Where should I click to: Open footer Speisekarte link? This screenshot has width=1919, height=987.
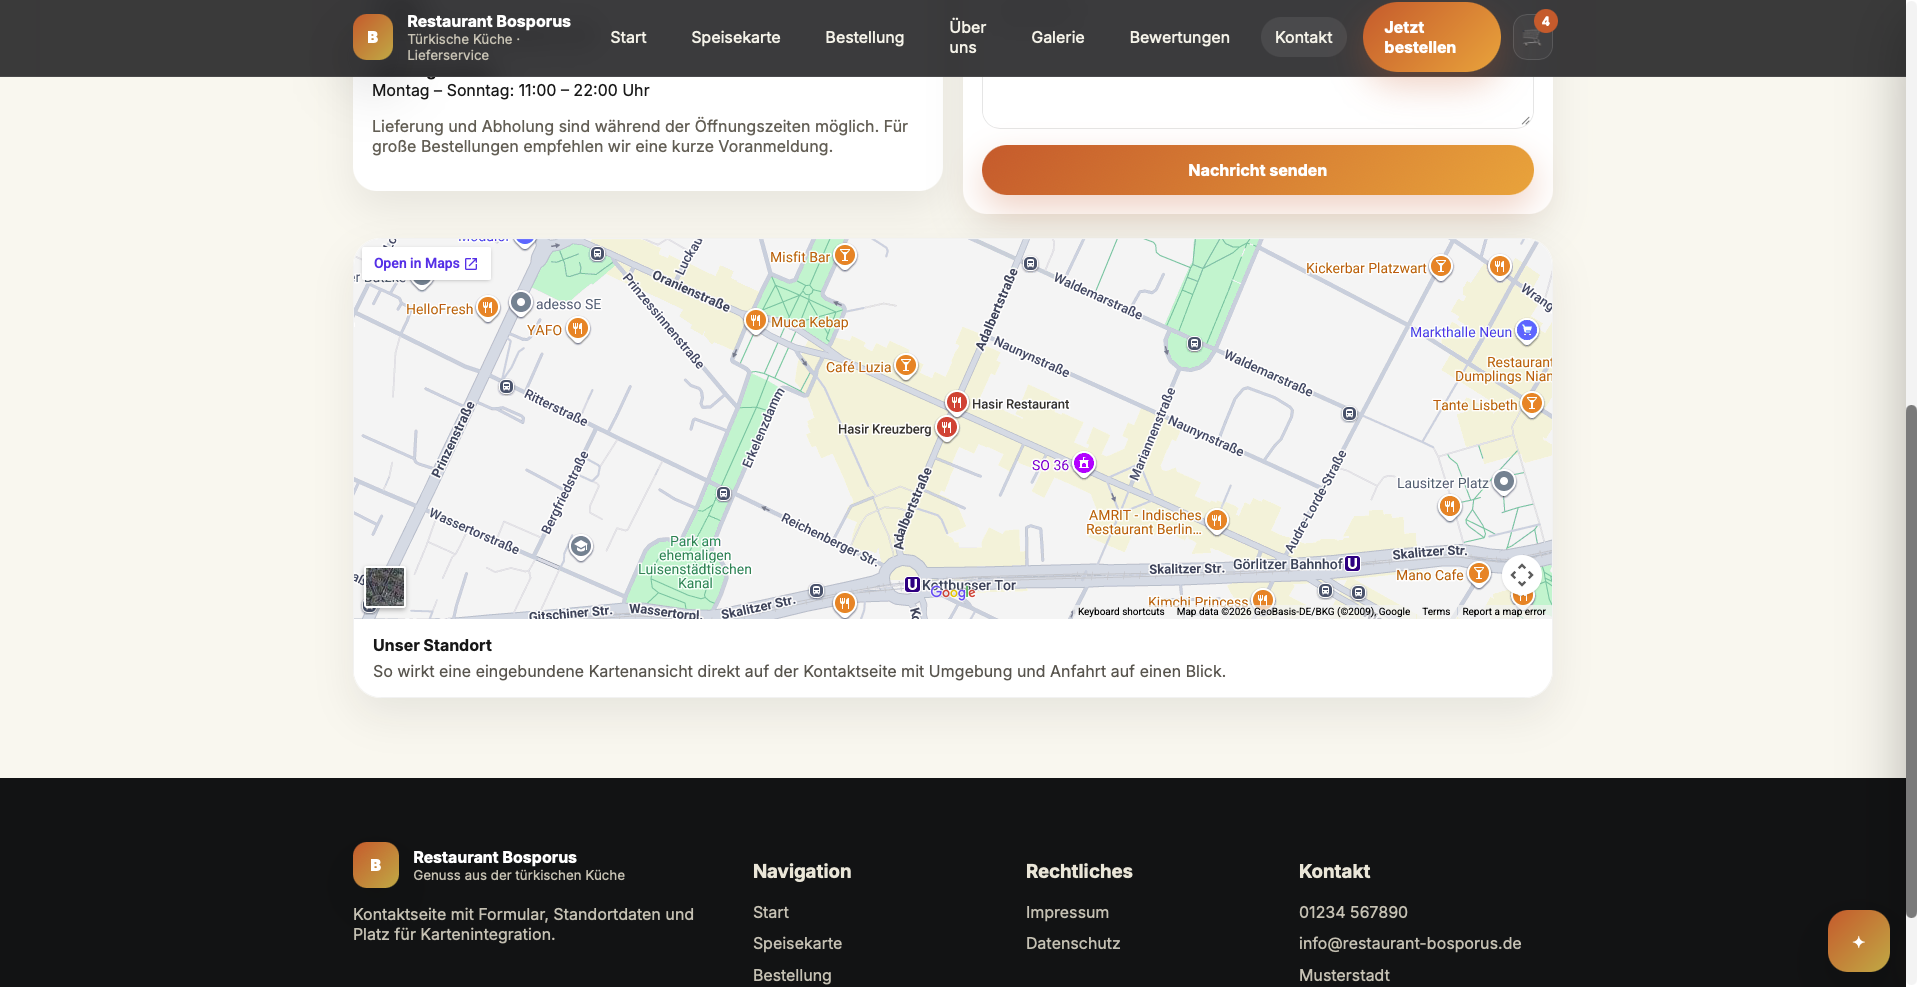click(797, 943)
